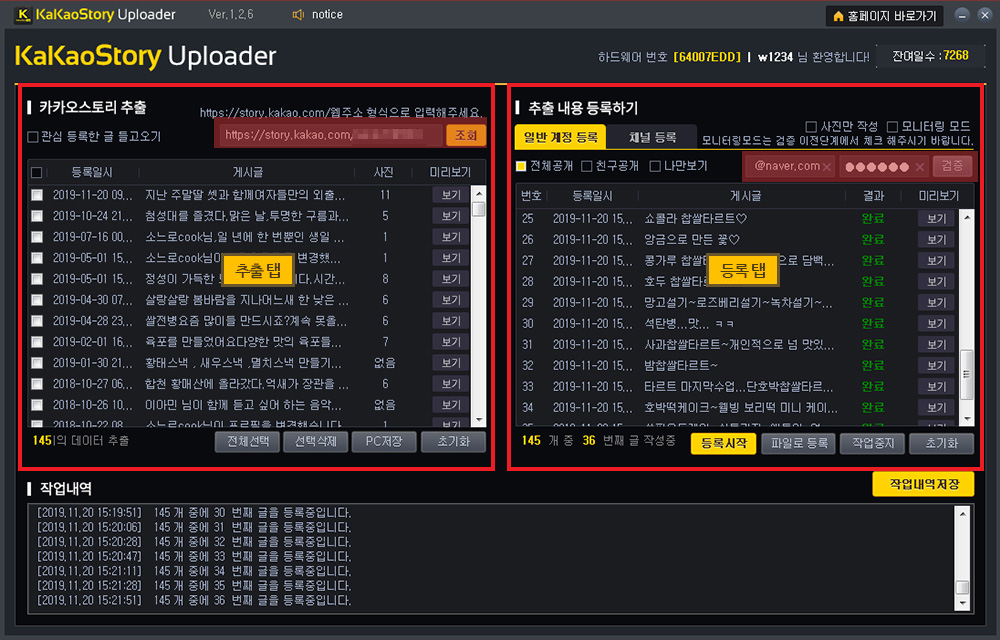Image resolution: width=1000 pixels, height=640 pixels.
Task: Clear the password field using its X icon
Action: (919, 166)
